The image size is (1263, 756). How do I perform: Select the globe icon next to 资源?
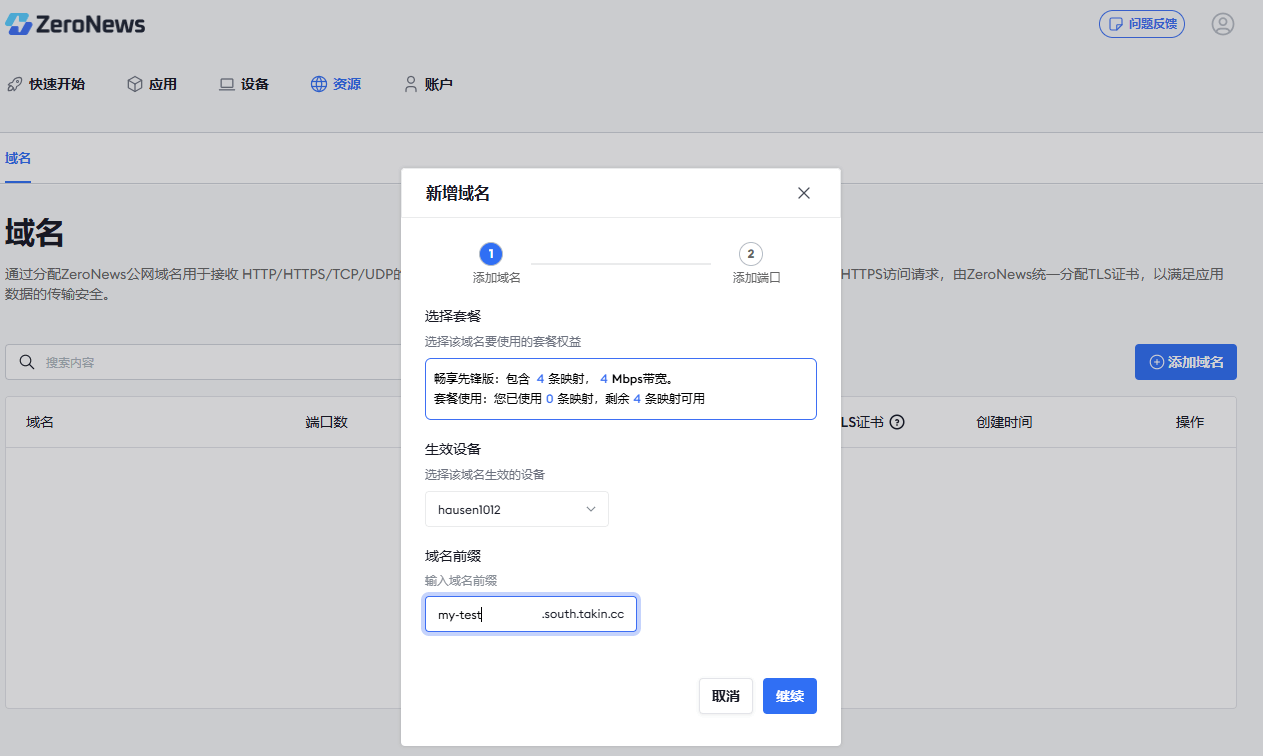click(x=318, y=84)
